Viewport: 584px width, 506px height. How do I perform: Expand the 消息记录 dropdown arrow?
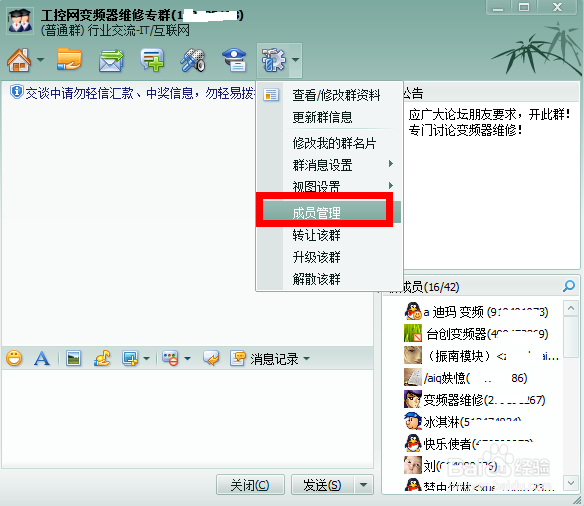tap(307, 359)
